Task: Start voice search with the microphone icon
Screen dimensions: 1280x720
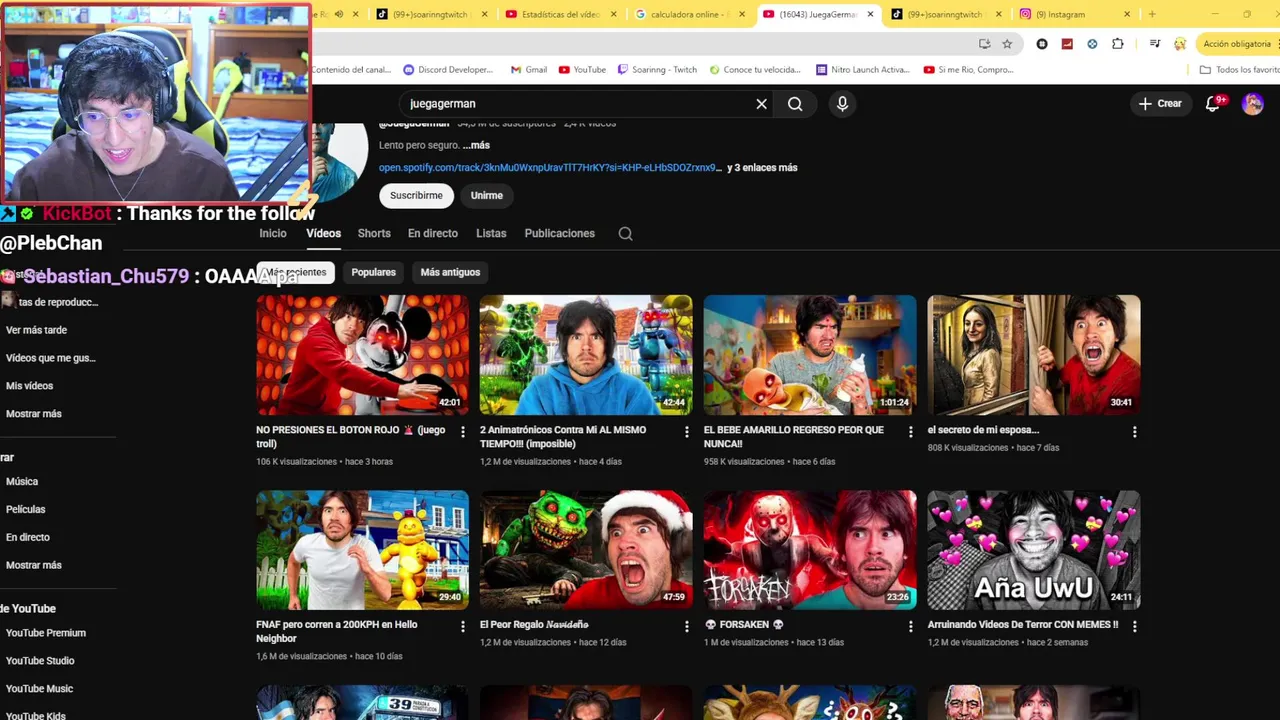Action: tap(842, 103)
